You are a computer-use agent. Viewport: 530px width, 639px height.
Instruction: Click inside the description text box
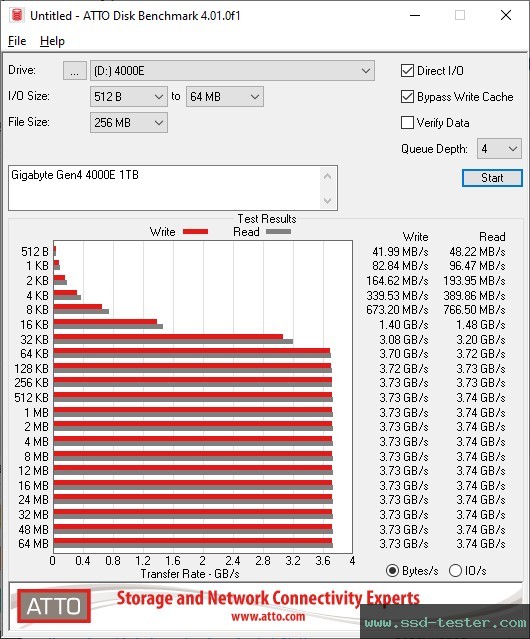click(x=165, y=188)
